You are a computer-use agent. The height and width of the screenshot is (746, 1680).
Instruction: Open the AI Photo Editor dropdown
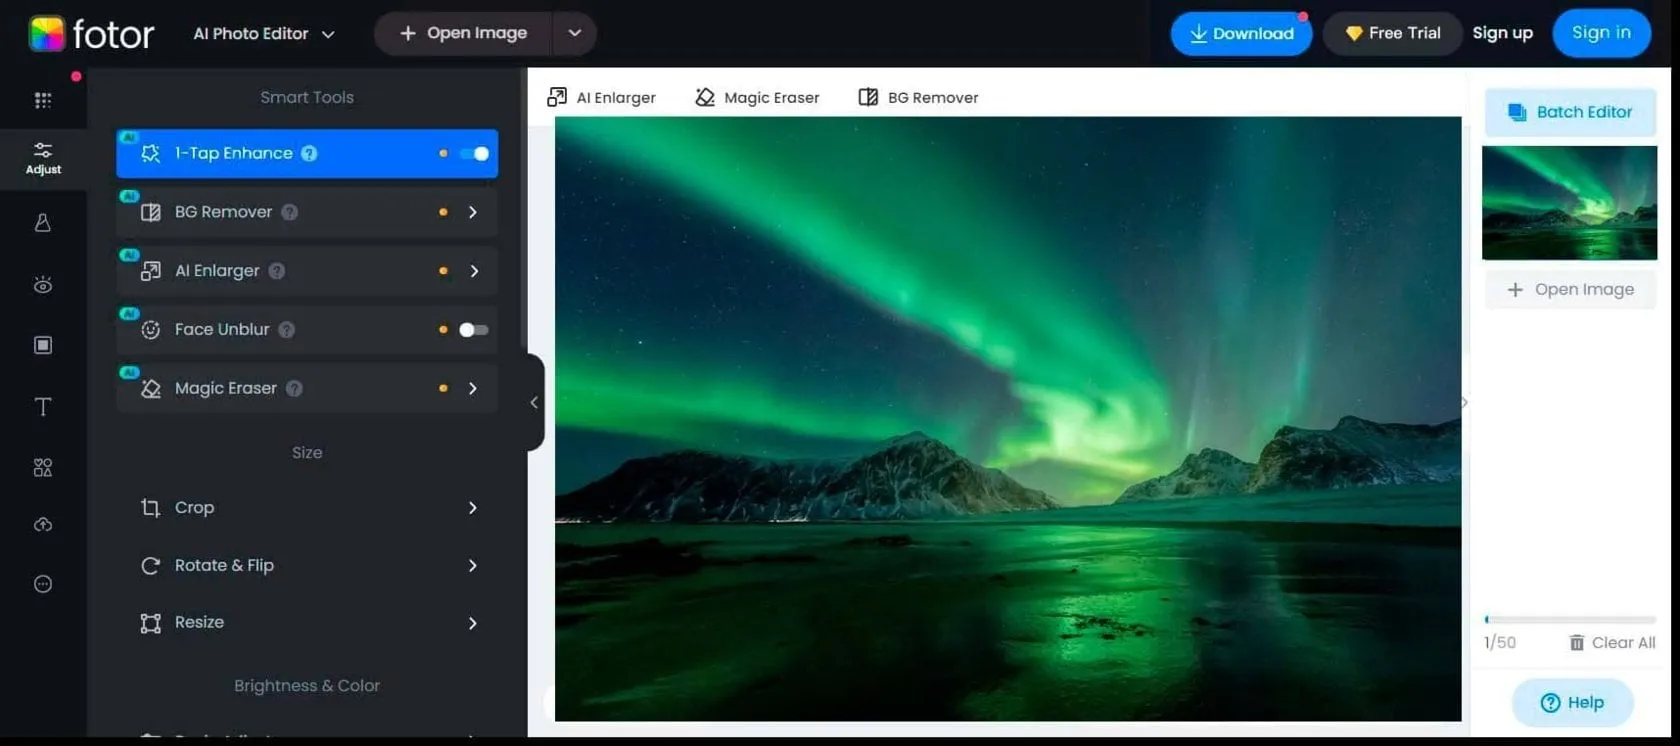[x=264, y=34]
